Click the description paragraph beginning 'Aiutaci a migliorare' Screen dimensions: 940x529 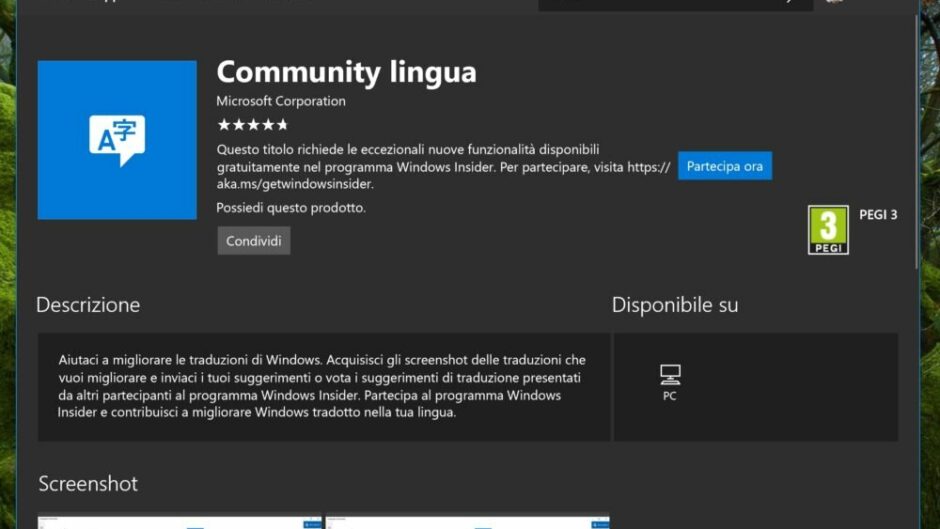pos(322,386)
